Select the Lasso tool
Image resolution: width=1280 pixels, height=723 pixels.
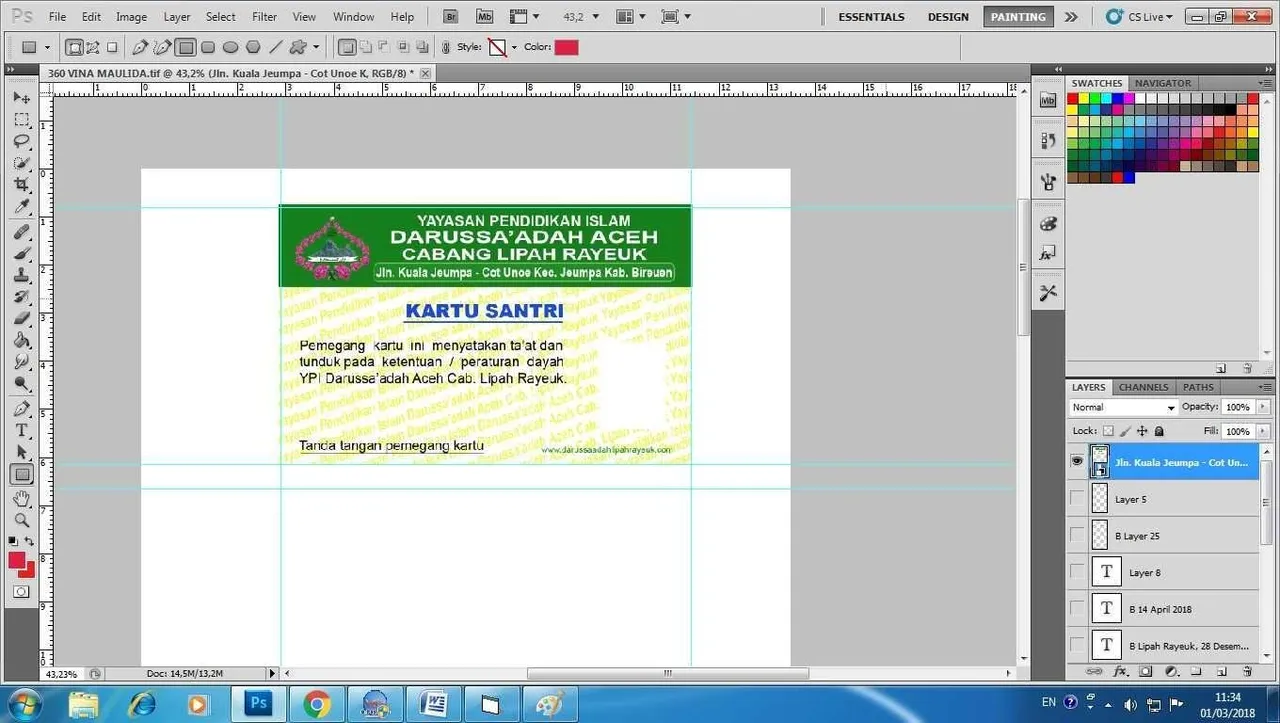pyautogui.click(x=21, y=141)
